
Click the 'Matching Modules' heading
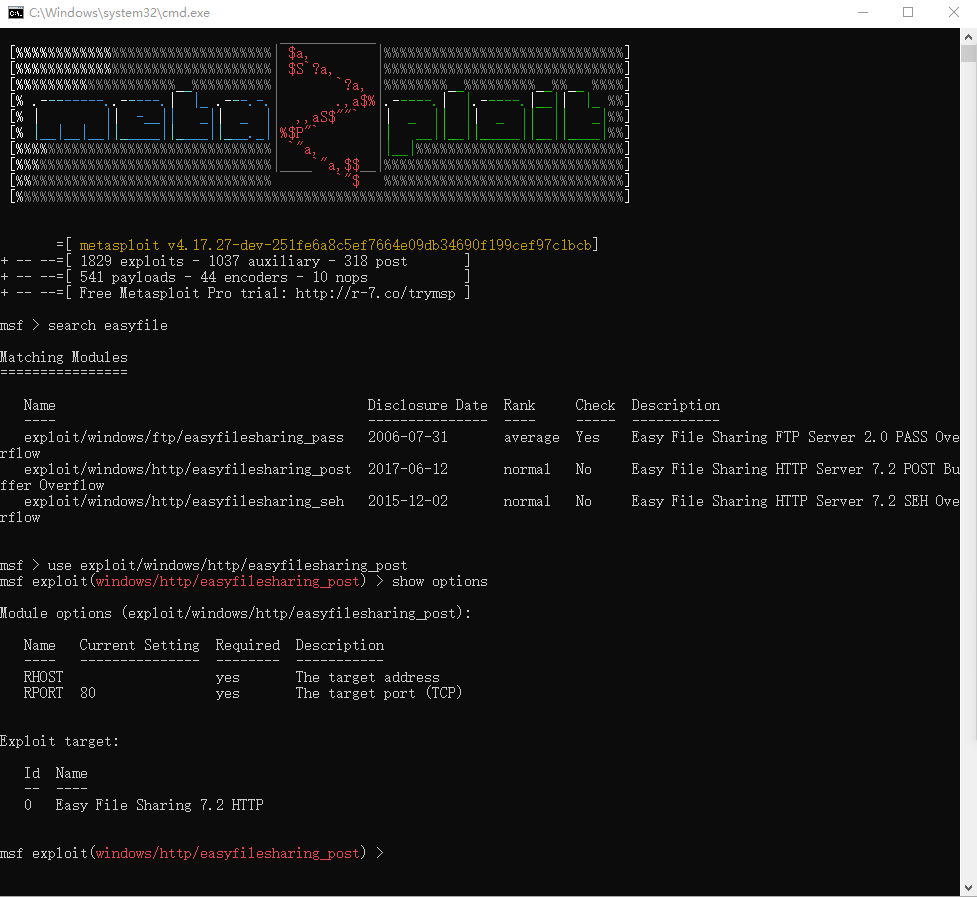point(64,358)
